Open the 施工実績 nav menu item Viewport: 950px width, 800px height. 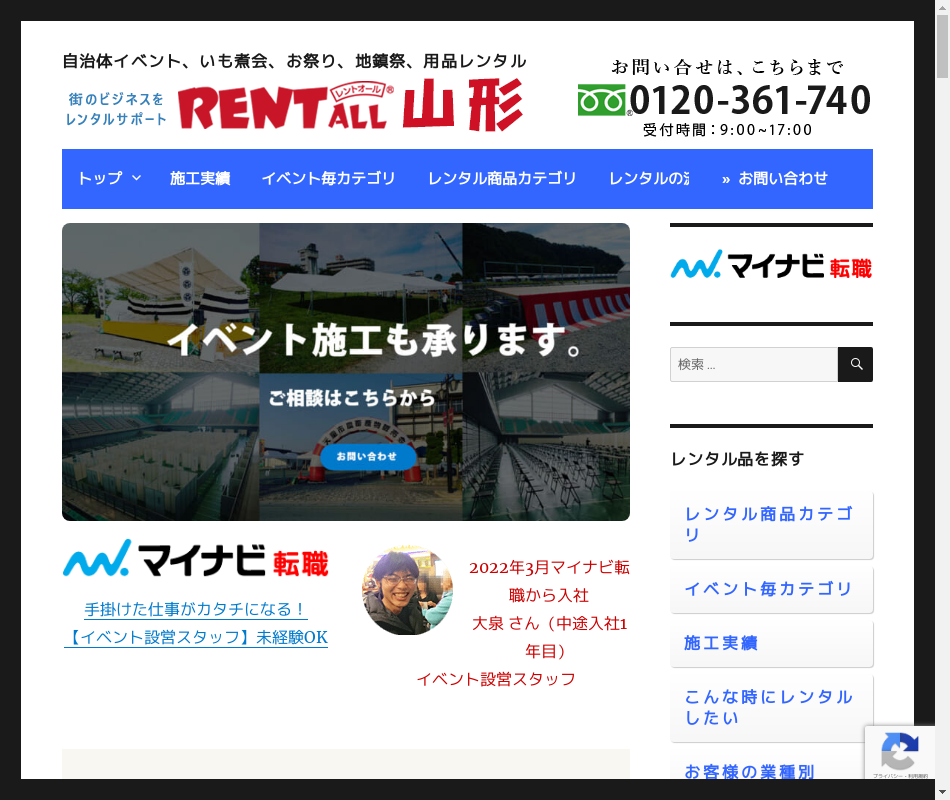pos(200,179)
